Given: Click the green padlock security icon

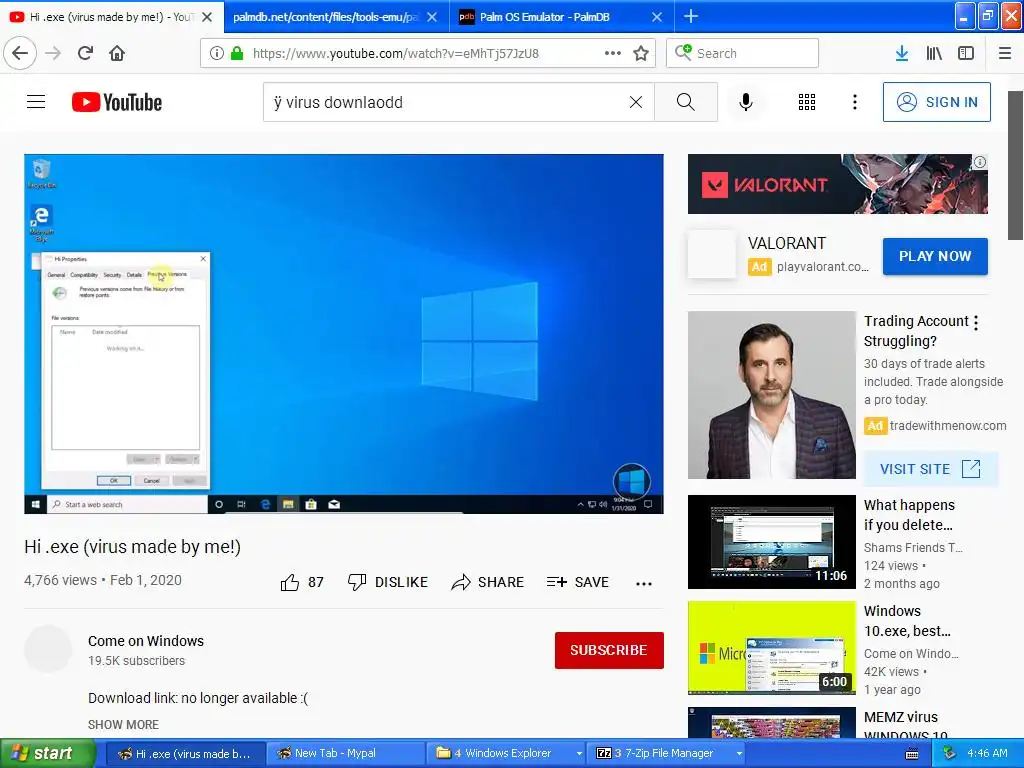Looking at the screenshot, I should click(x=236, y=53).
